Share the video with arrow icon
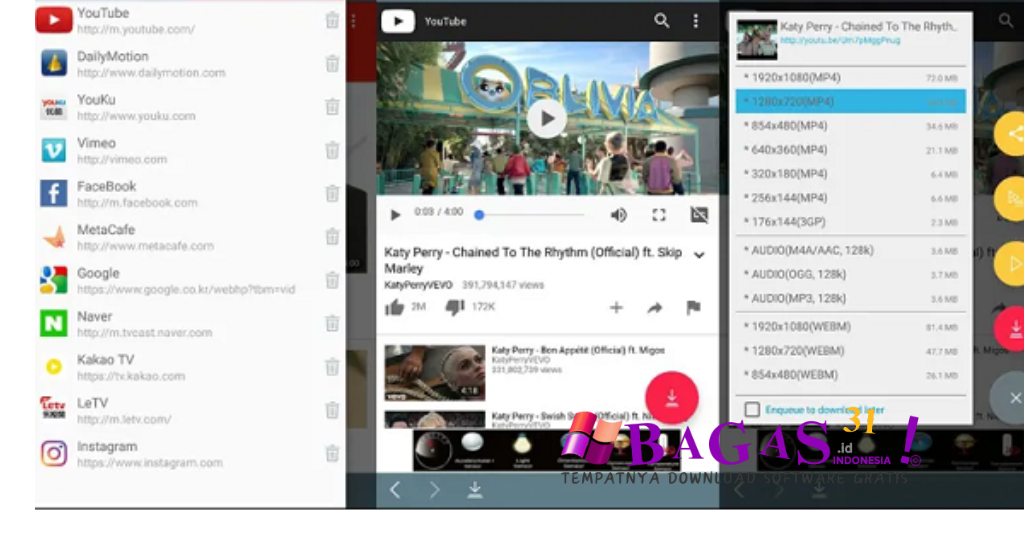 pos(654,308)
